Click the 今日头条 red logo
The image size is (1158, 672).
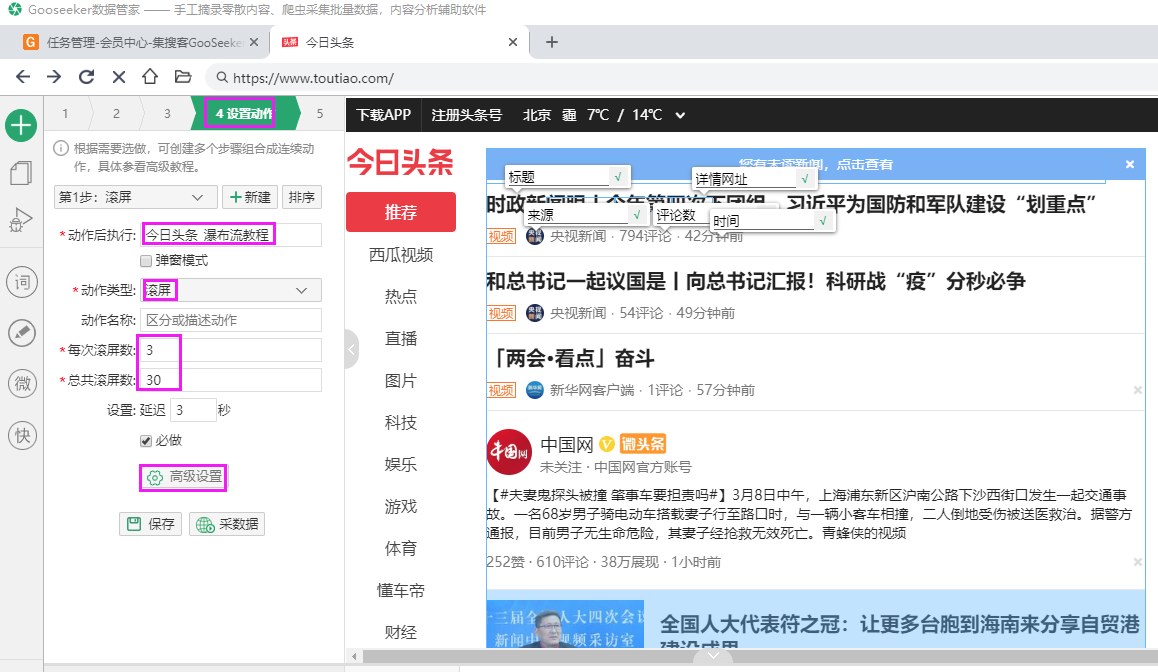click(400, 162)
